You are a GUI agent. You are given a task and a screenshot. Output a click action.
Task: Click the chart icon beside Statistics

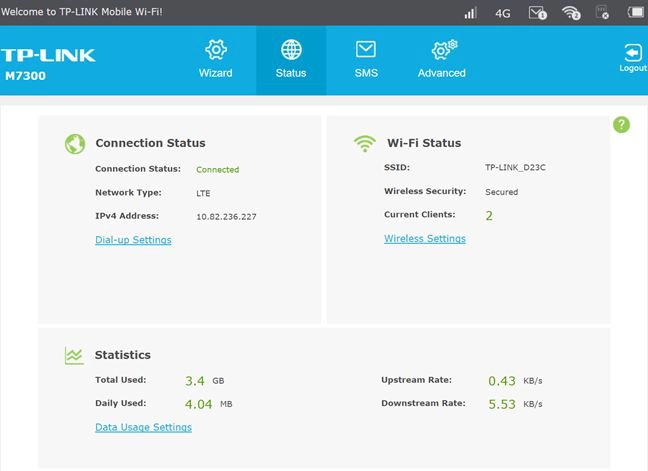coord(74,355)
